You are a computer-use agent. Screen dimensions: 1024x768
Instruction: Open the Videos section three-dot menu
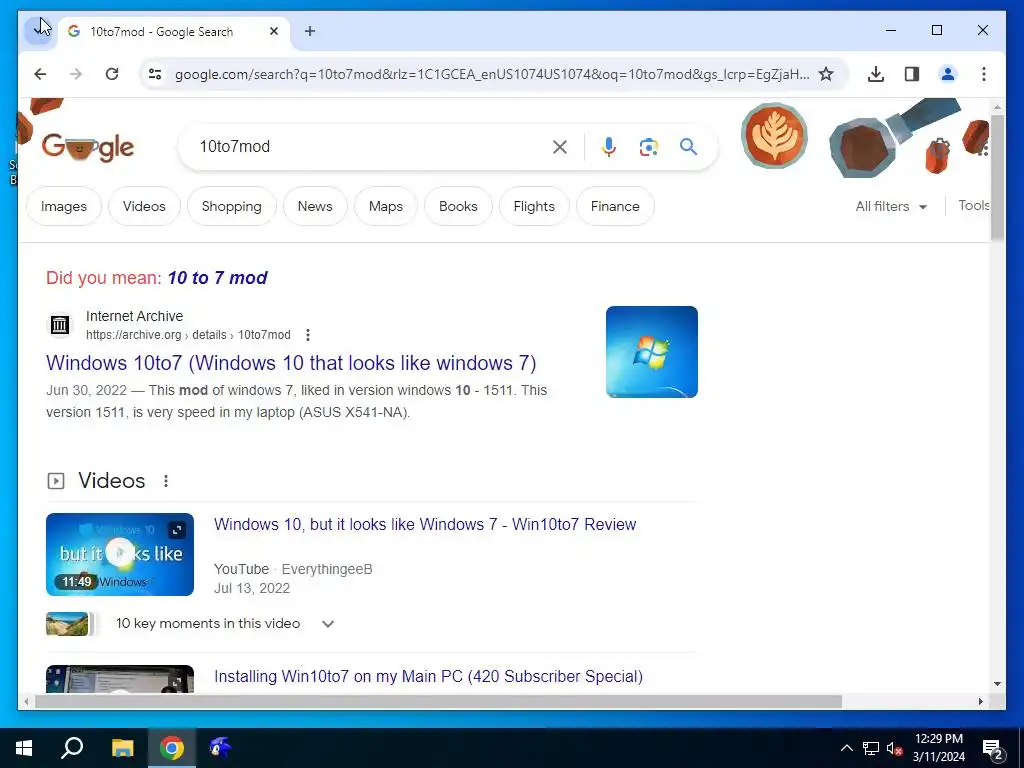(x=166, y=481)
